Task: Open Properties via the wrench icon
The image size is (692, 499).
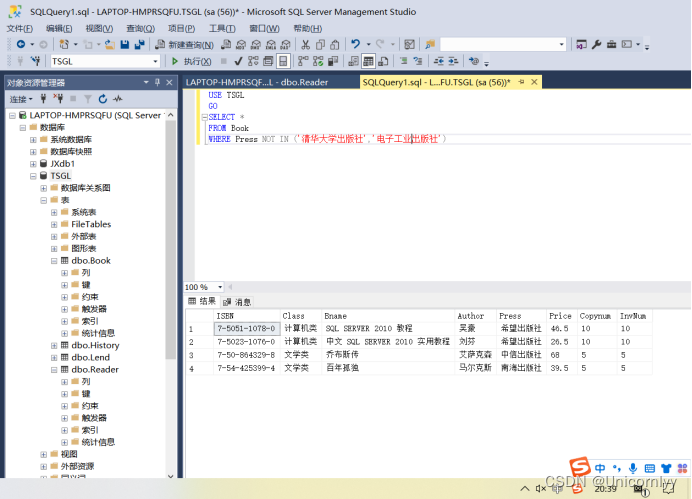Action: 596,44
